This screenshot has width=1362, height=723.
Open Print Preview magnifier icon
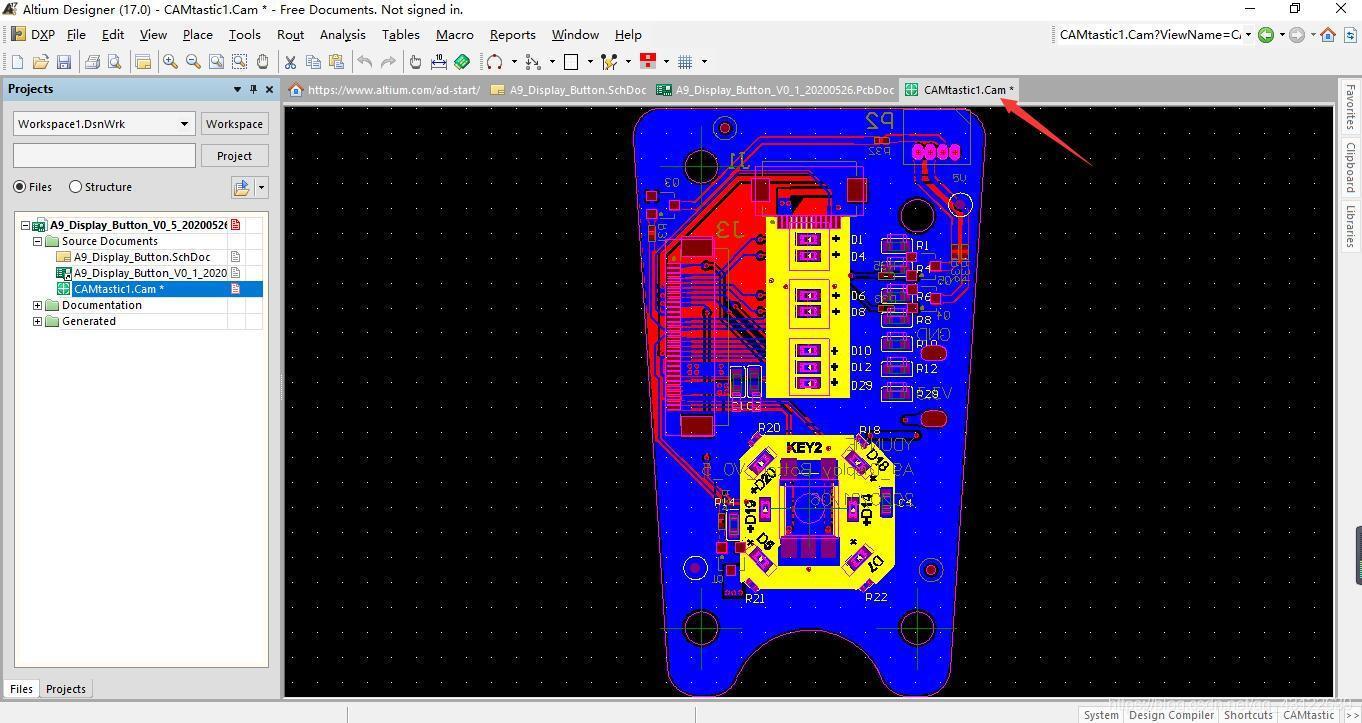pyautogui.click(x=114, y=62)
